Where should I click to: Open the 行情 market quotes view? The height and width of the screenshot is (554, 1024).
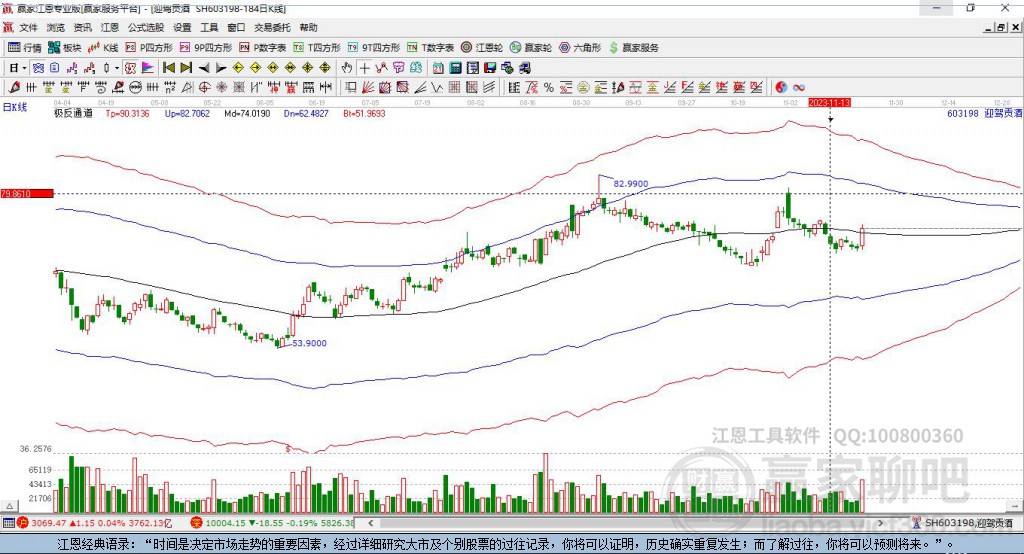[24, 48]
